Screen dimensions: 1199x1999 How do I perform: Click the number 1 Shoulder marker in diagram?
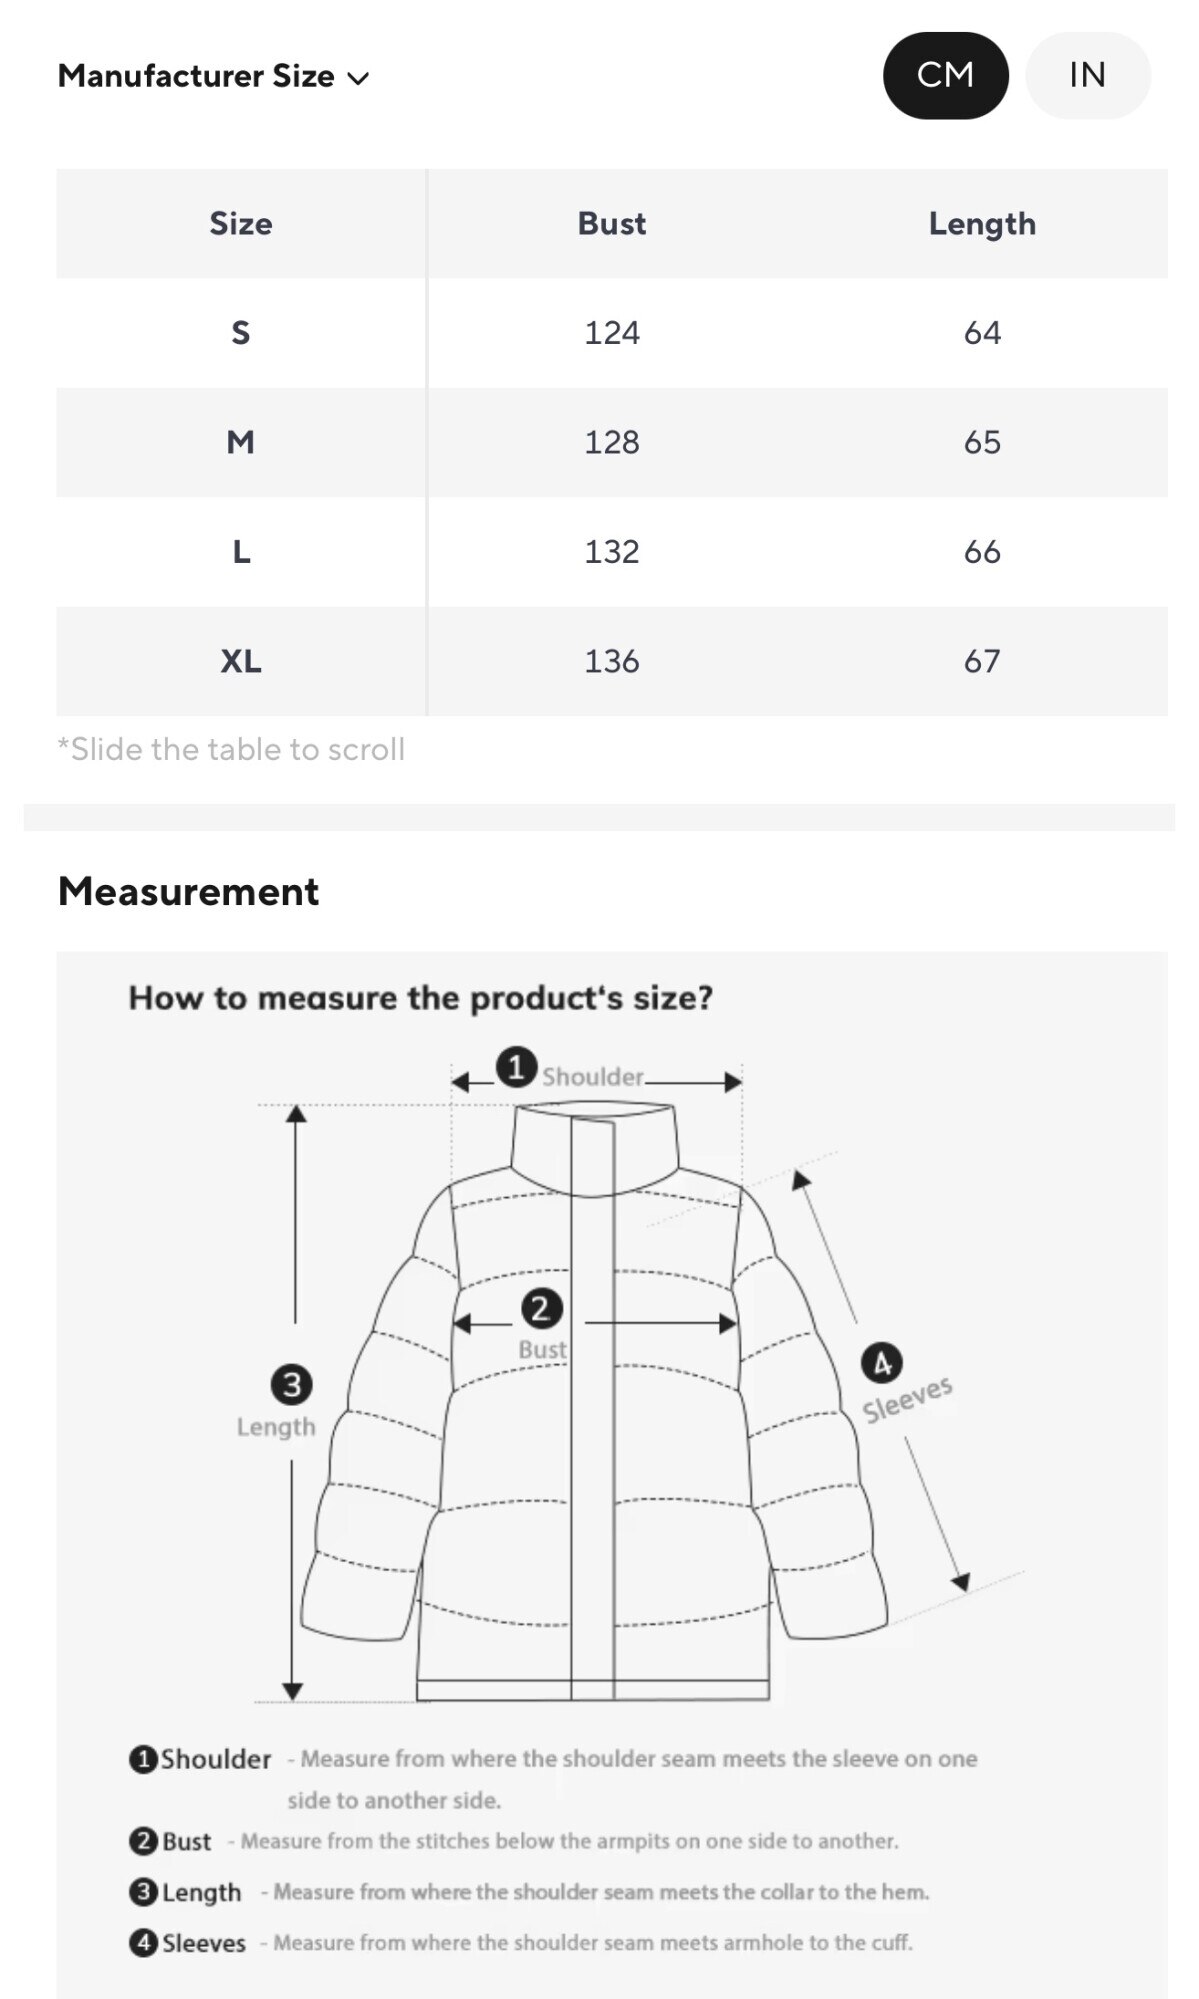click(516, 1067)
